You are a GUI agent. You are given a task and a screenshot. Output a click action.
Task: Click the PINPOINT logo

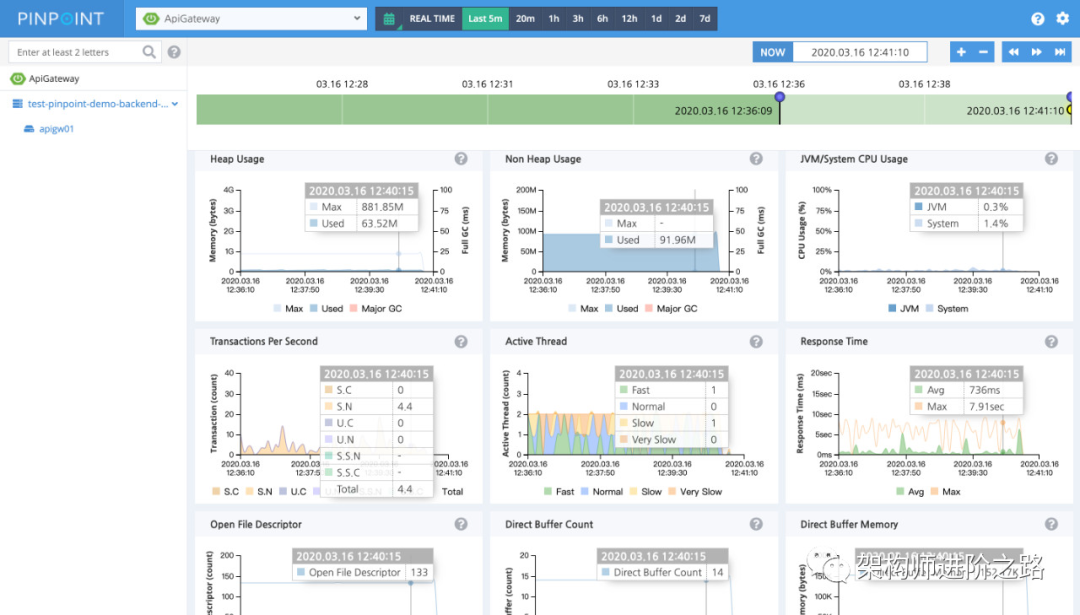61,19
